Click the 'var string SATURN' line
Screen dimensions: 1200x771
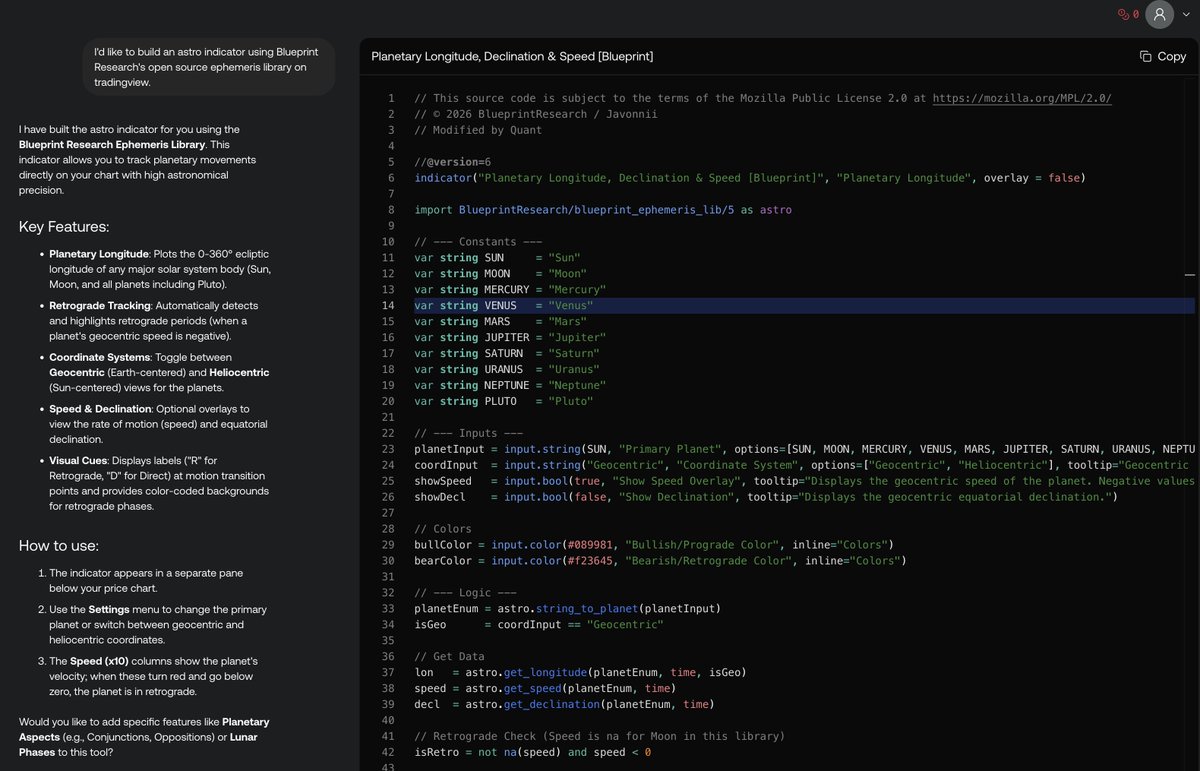(507, 354)
